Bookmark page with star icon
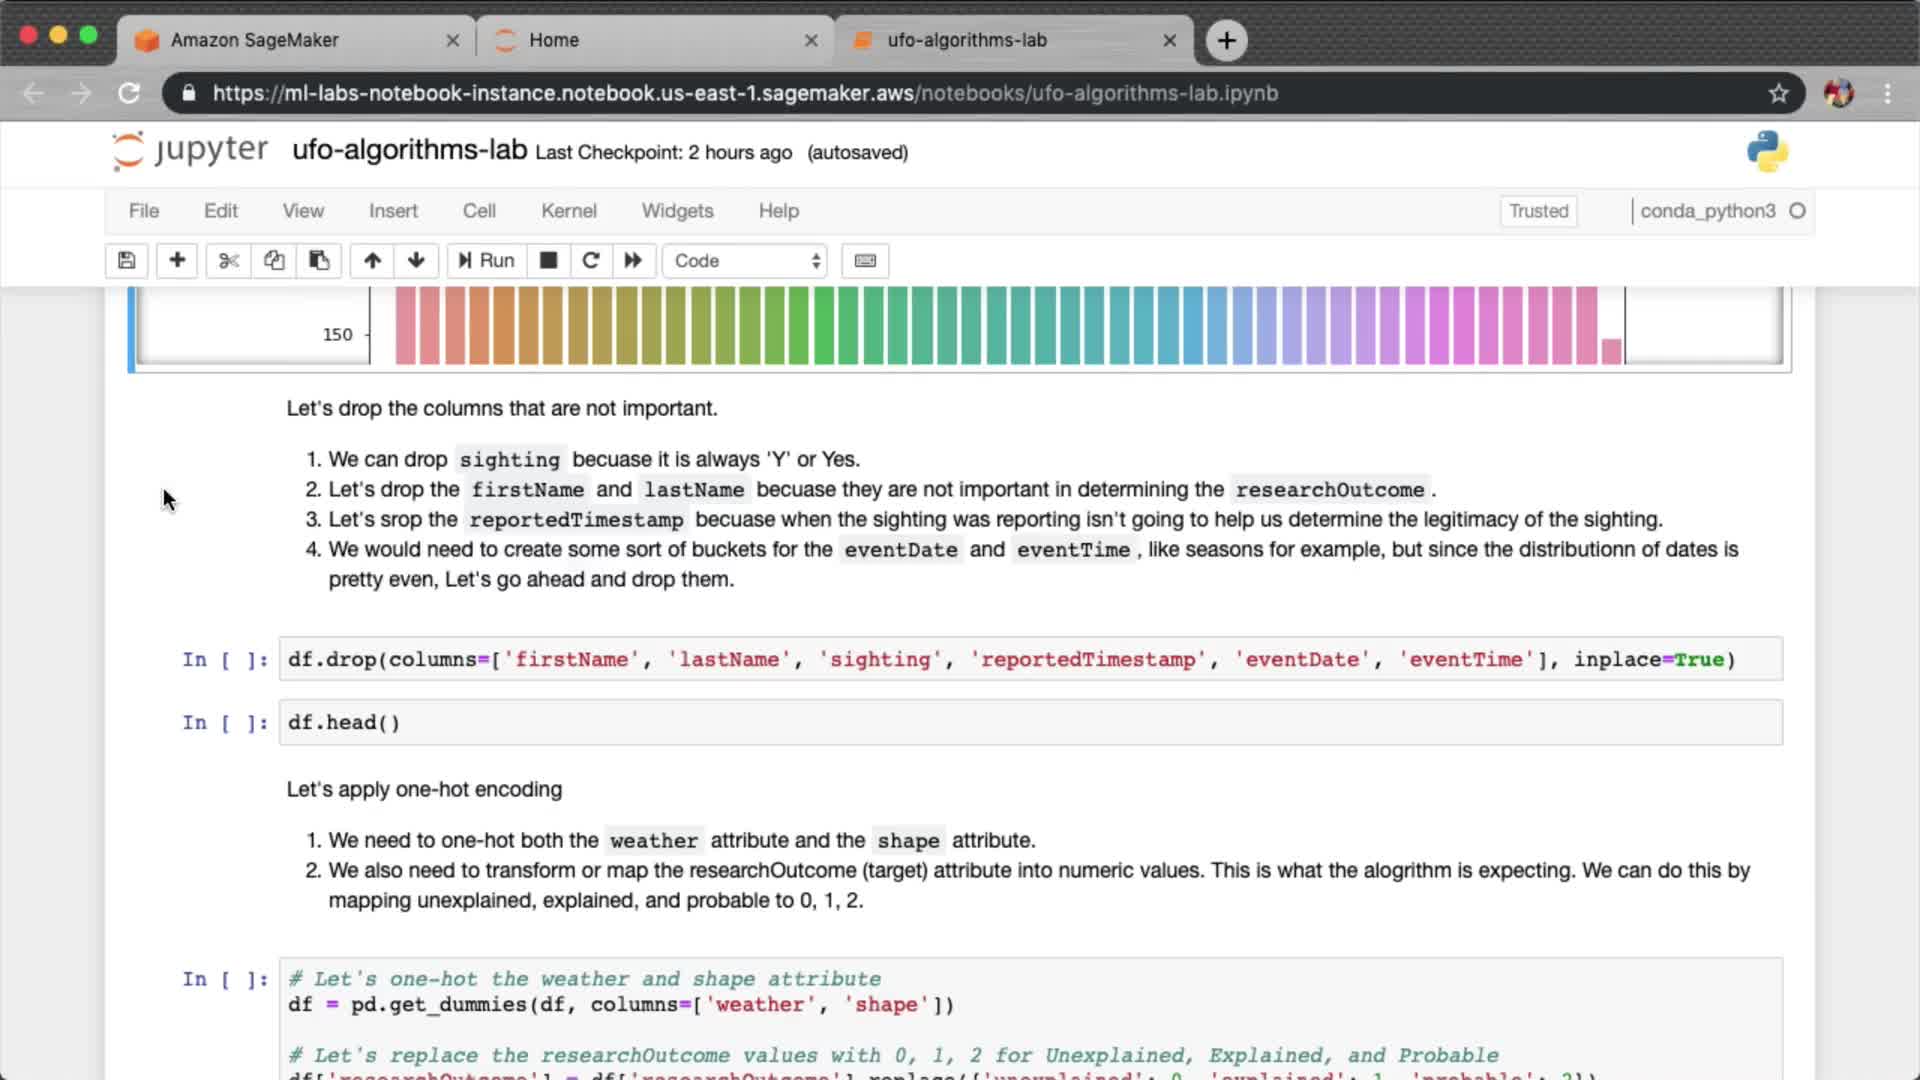 [x=1778, y=93]
